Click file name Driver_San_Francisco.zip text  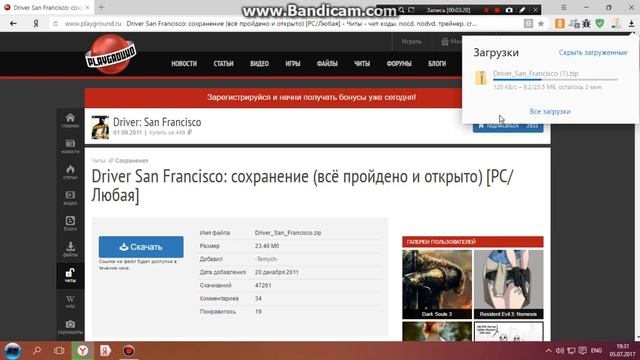click(x=288, y=233)
